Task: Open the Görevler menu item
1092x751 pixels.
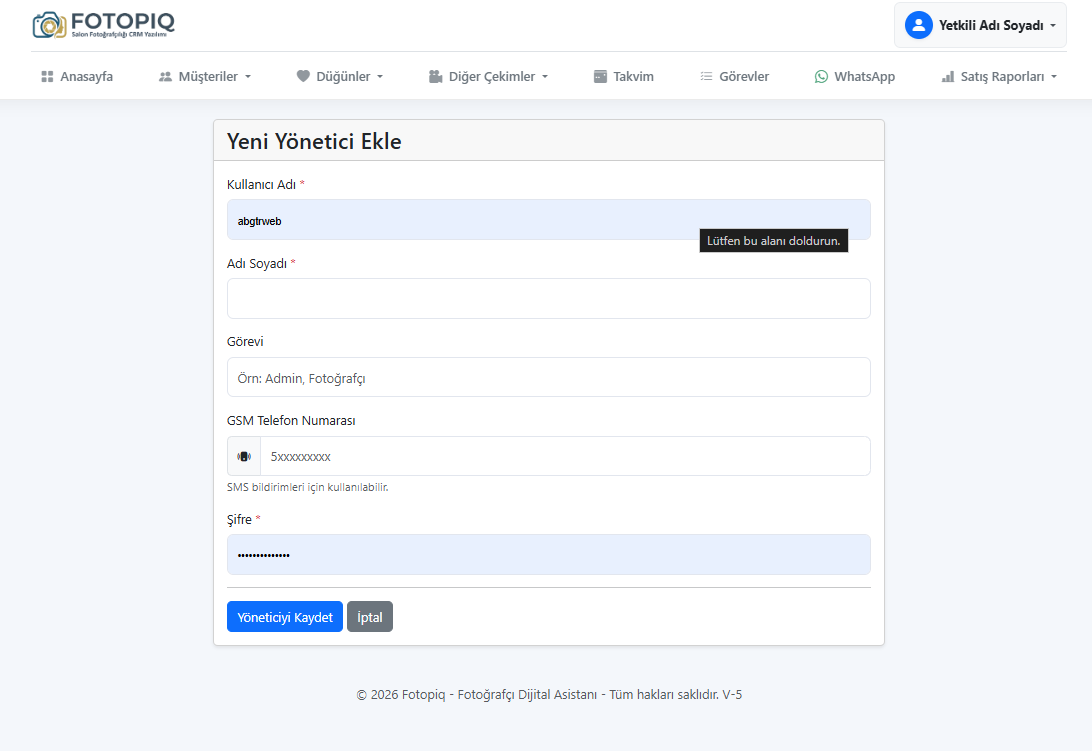Action: pyautogui.click(x=743, y=76)
